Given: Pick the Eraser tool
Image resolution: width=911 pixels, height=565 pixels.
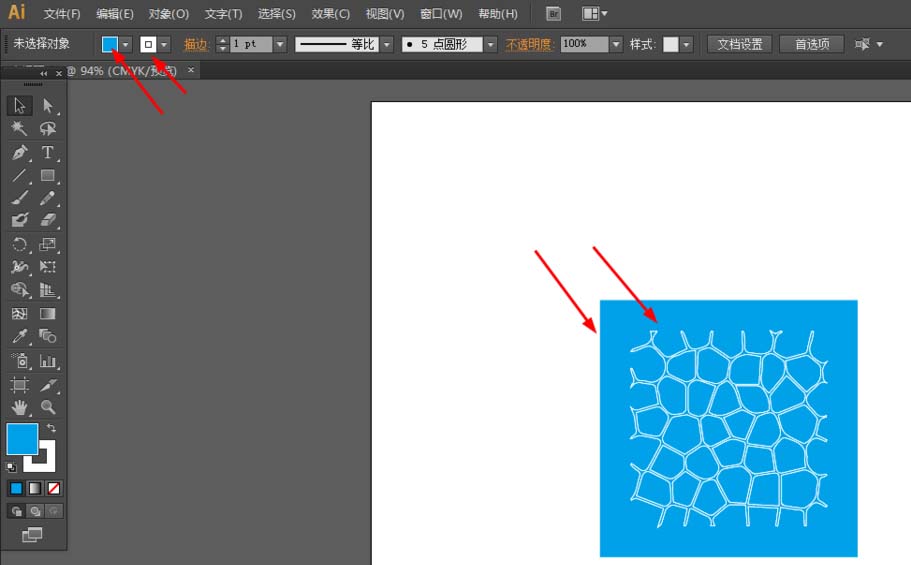Looking at the screenshot, I should coord(47,220).
